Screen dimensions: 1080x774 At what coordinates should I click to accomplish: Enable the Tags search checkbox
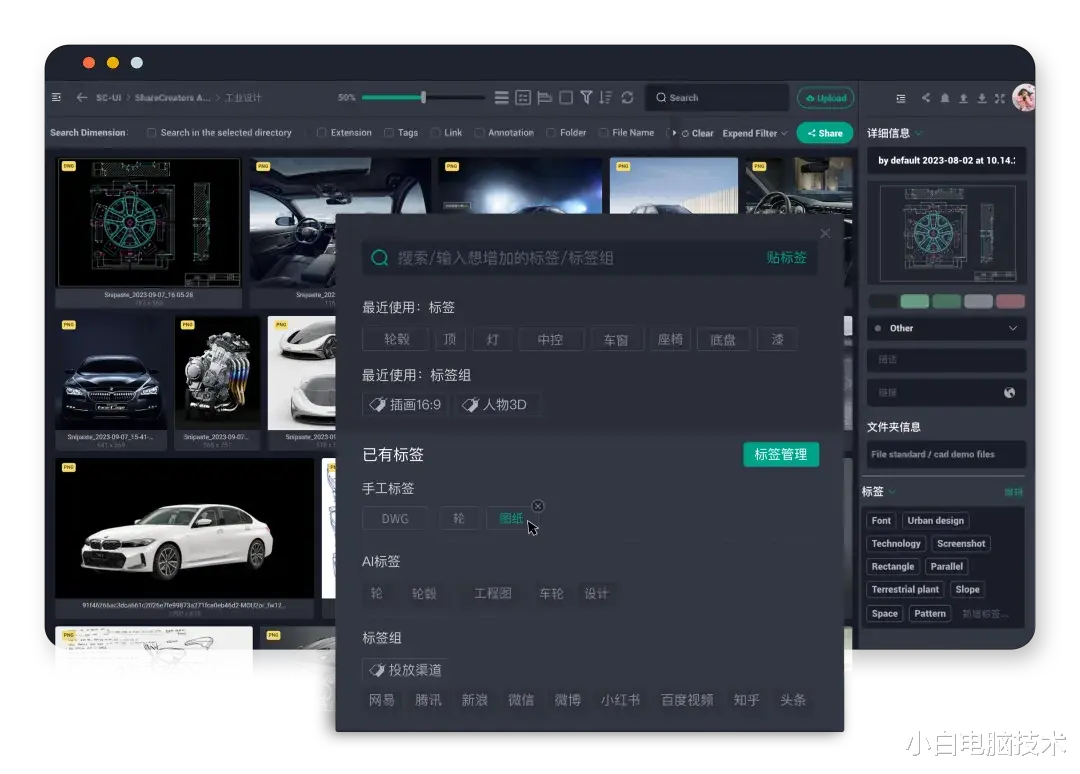389,133
